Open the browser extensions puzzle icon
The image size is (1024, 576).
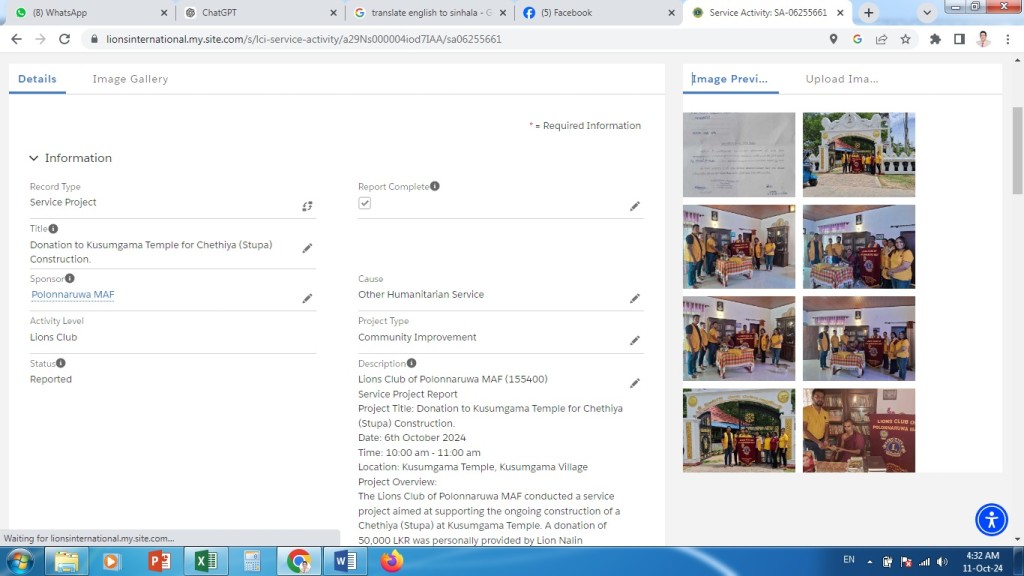[x=935, y=39]
